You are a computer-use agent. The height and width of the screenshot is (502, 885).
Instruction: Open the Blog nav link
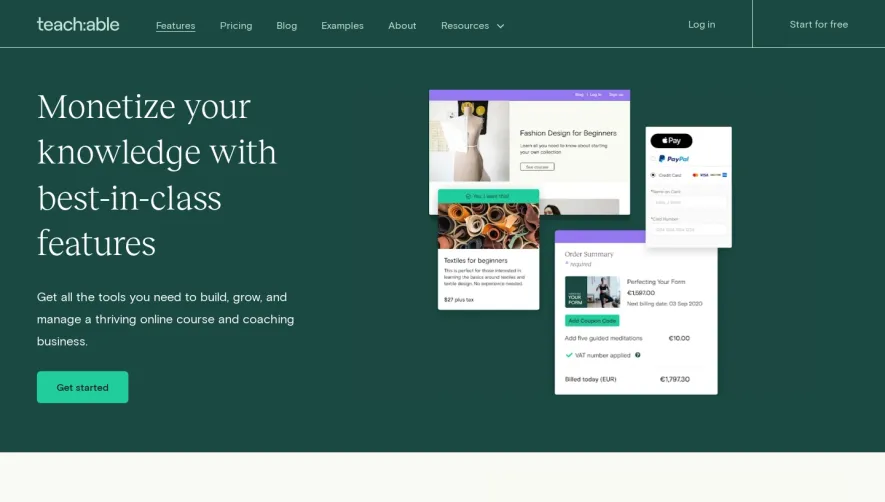click(x=287, y=25)
